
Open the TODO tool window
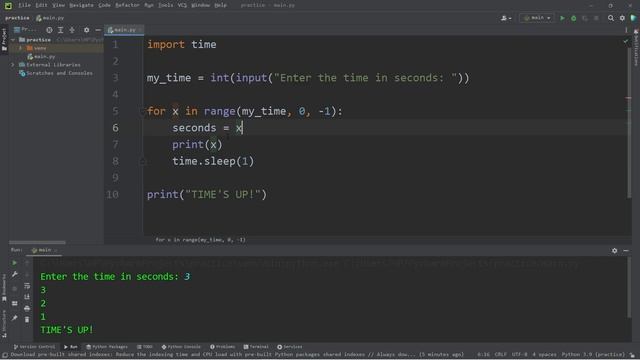click(x=145, y=347)
